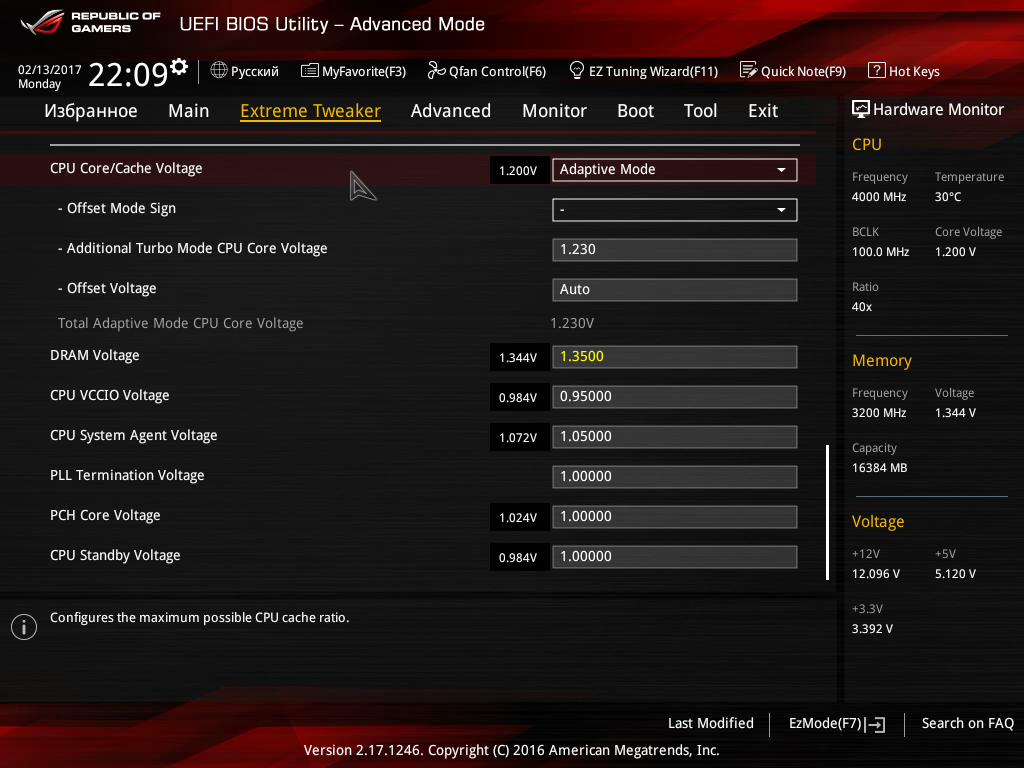The width and height of the screenshot is (1024, 768).
Task: Open the date and time settings gear icon
Action: (179, 67)
